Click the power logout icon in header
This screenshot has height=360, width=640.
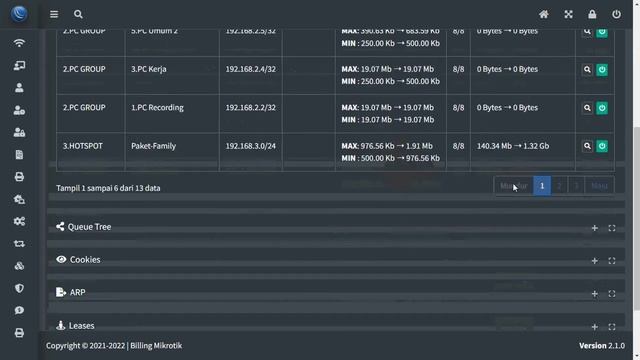pyautogui.click(x=616, y=14)
